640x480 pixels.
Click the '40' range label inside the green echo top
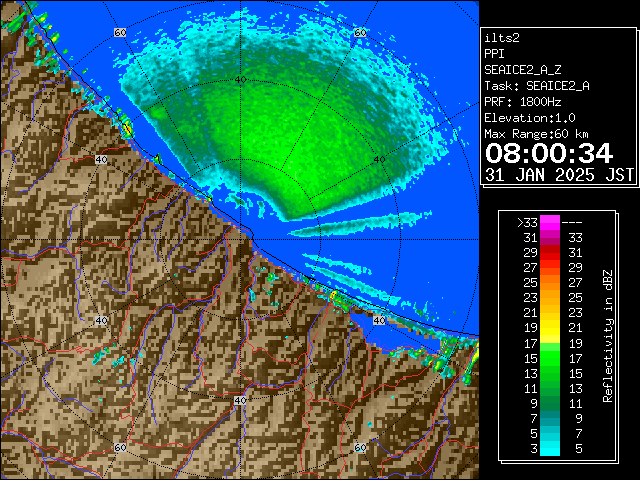point(240,80)
